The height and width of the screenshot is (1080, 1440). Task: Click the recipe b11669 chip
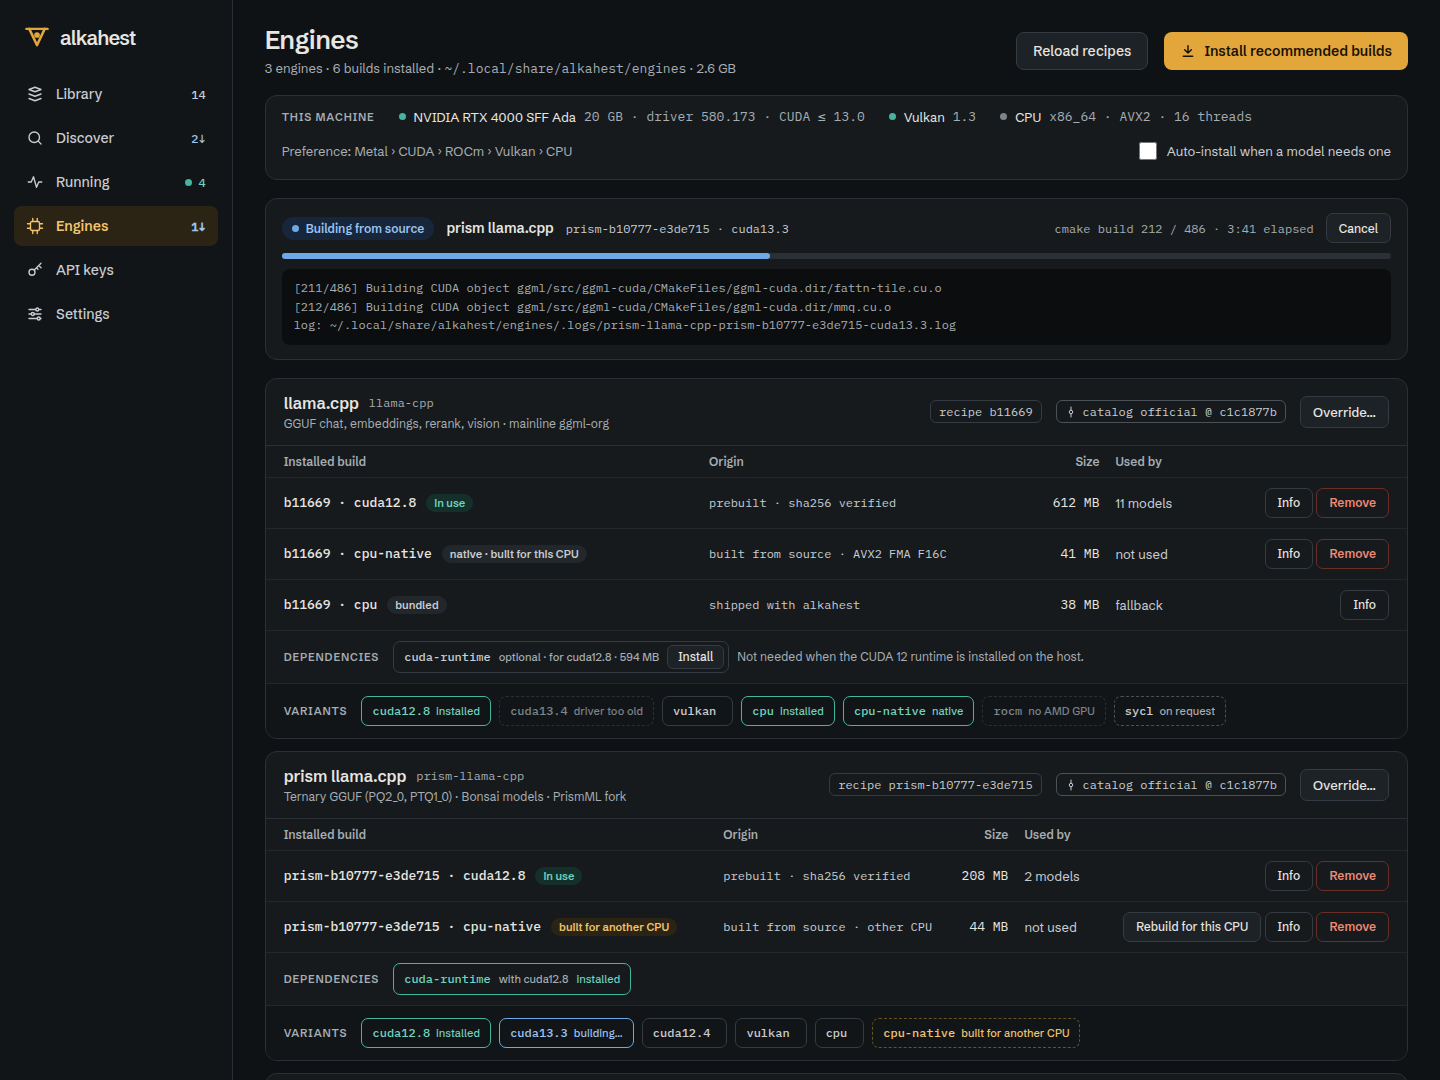[x=986, y=412]
